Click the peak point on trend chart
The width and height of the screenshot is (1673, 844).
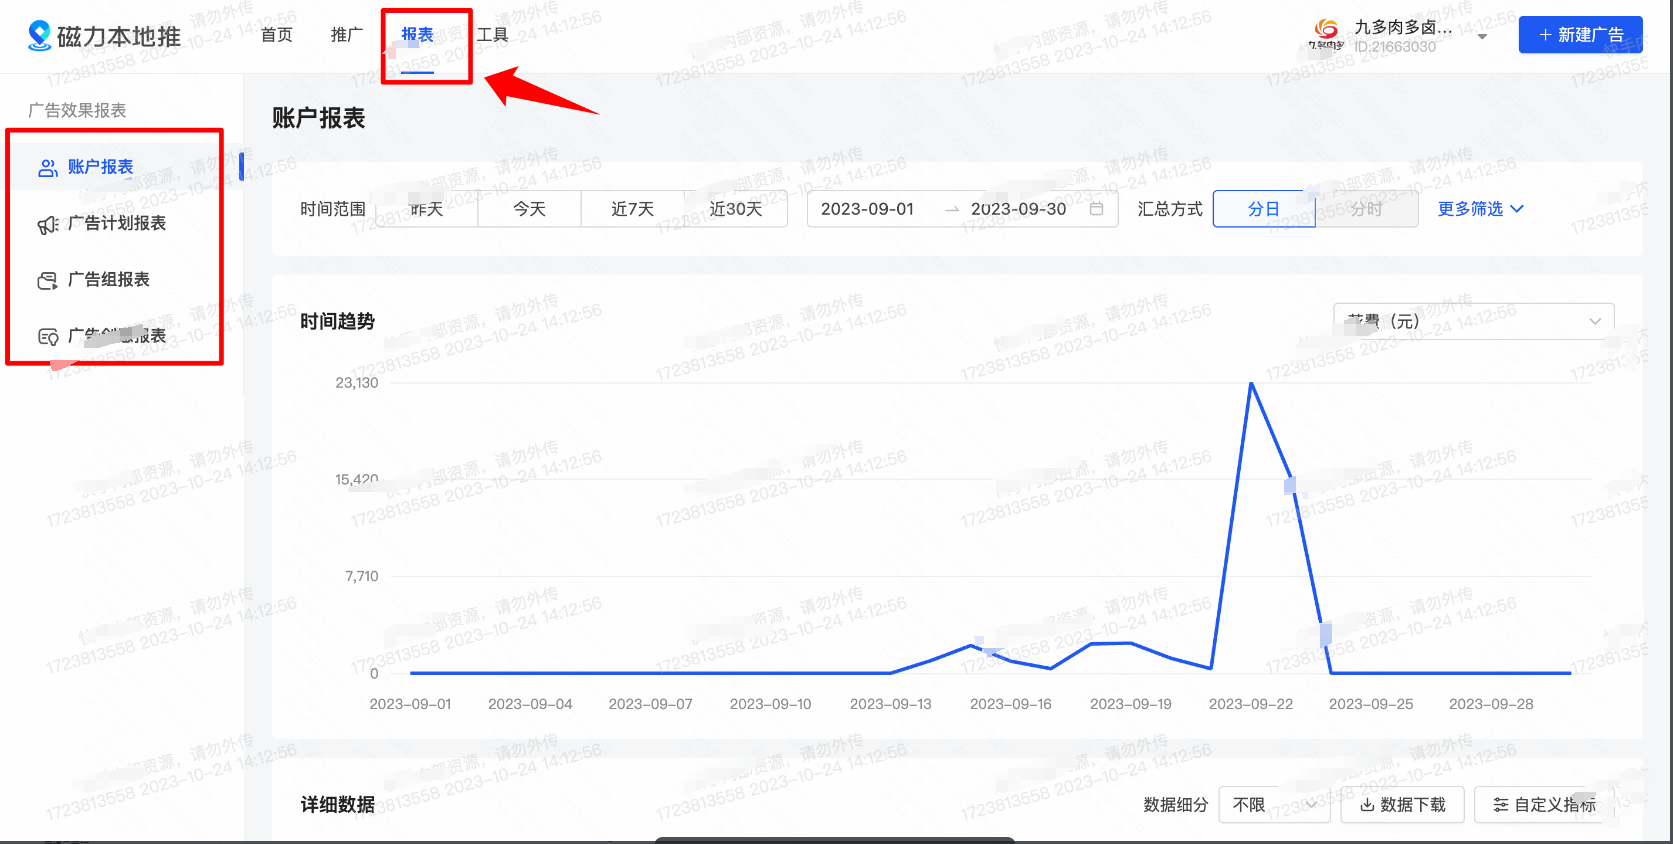[x=1251, y=383]
